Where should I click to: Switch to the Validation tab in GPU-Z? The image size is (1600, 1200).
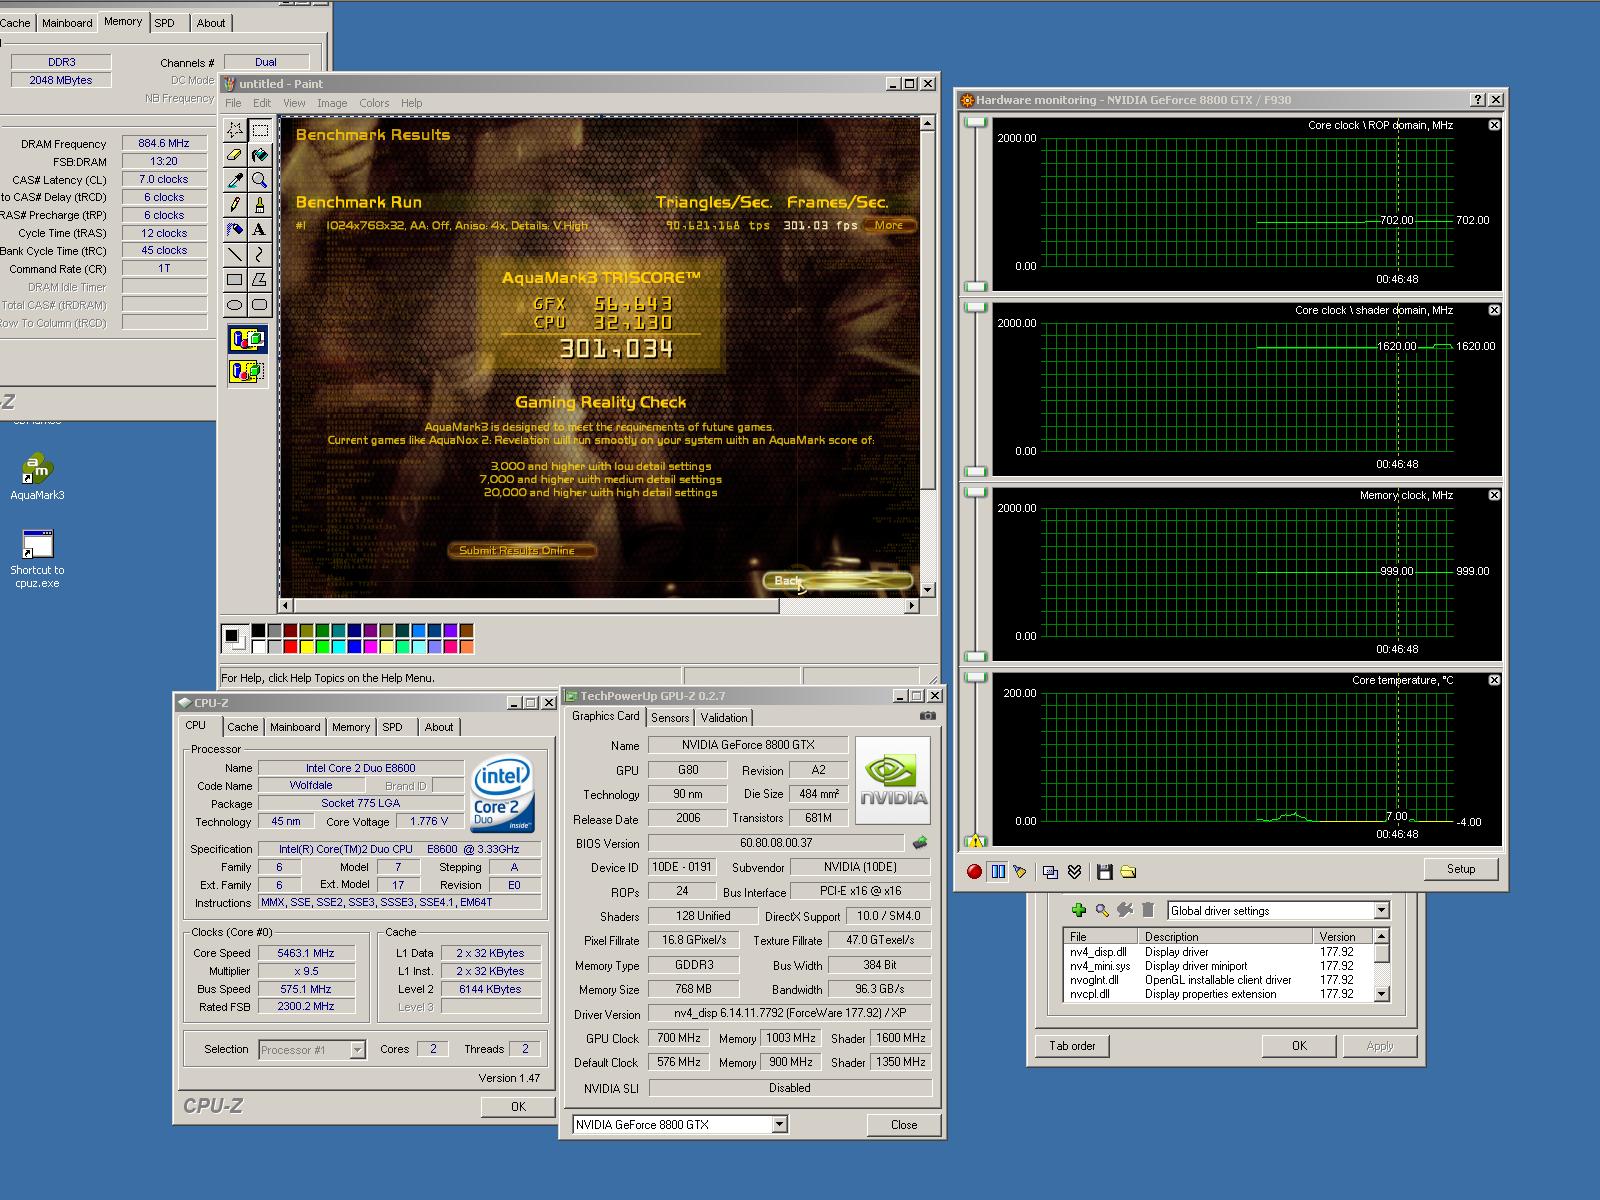pyautogui.click(x=724, y=718)
